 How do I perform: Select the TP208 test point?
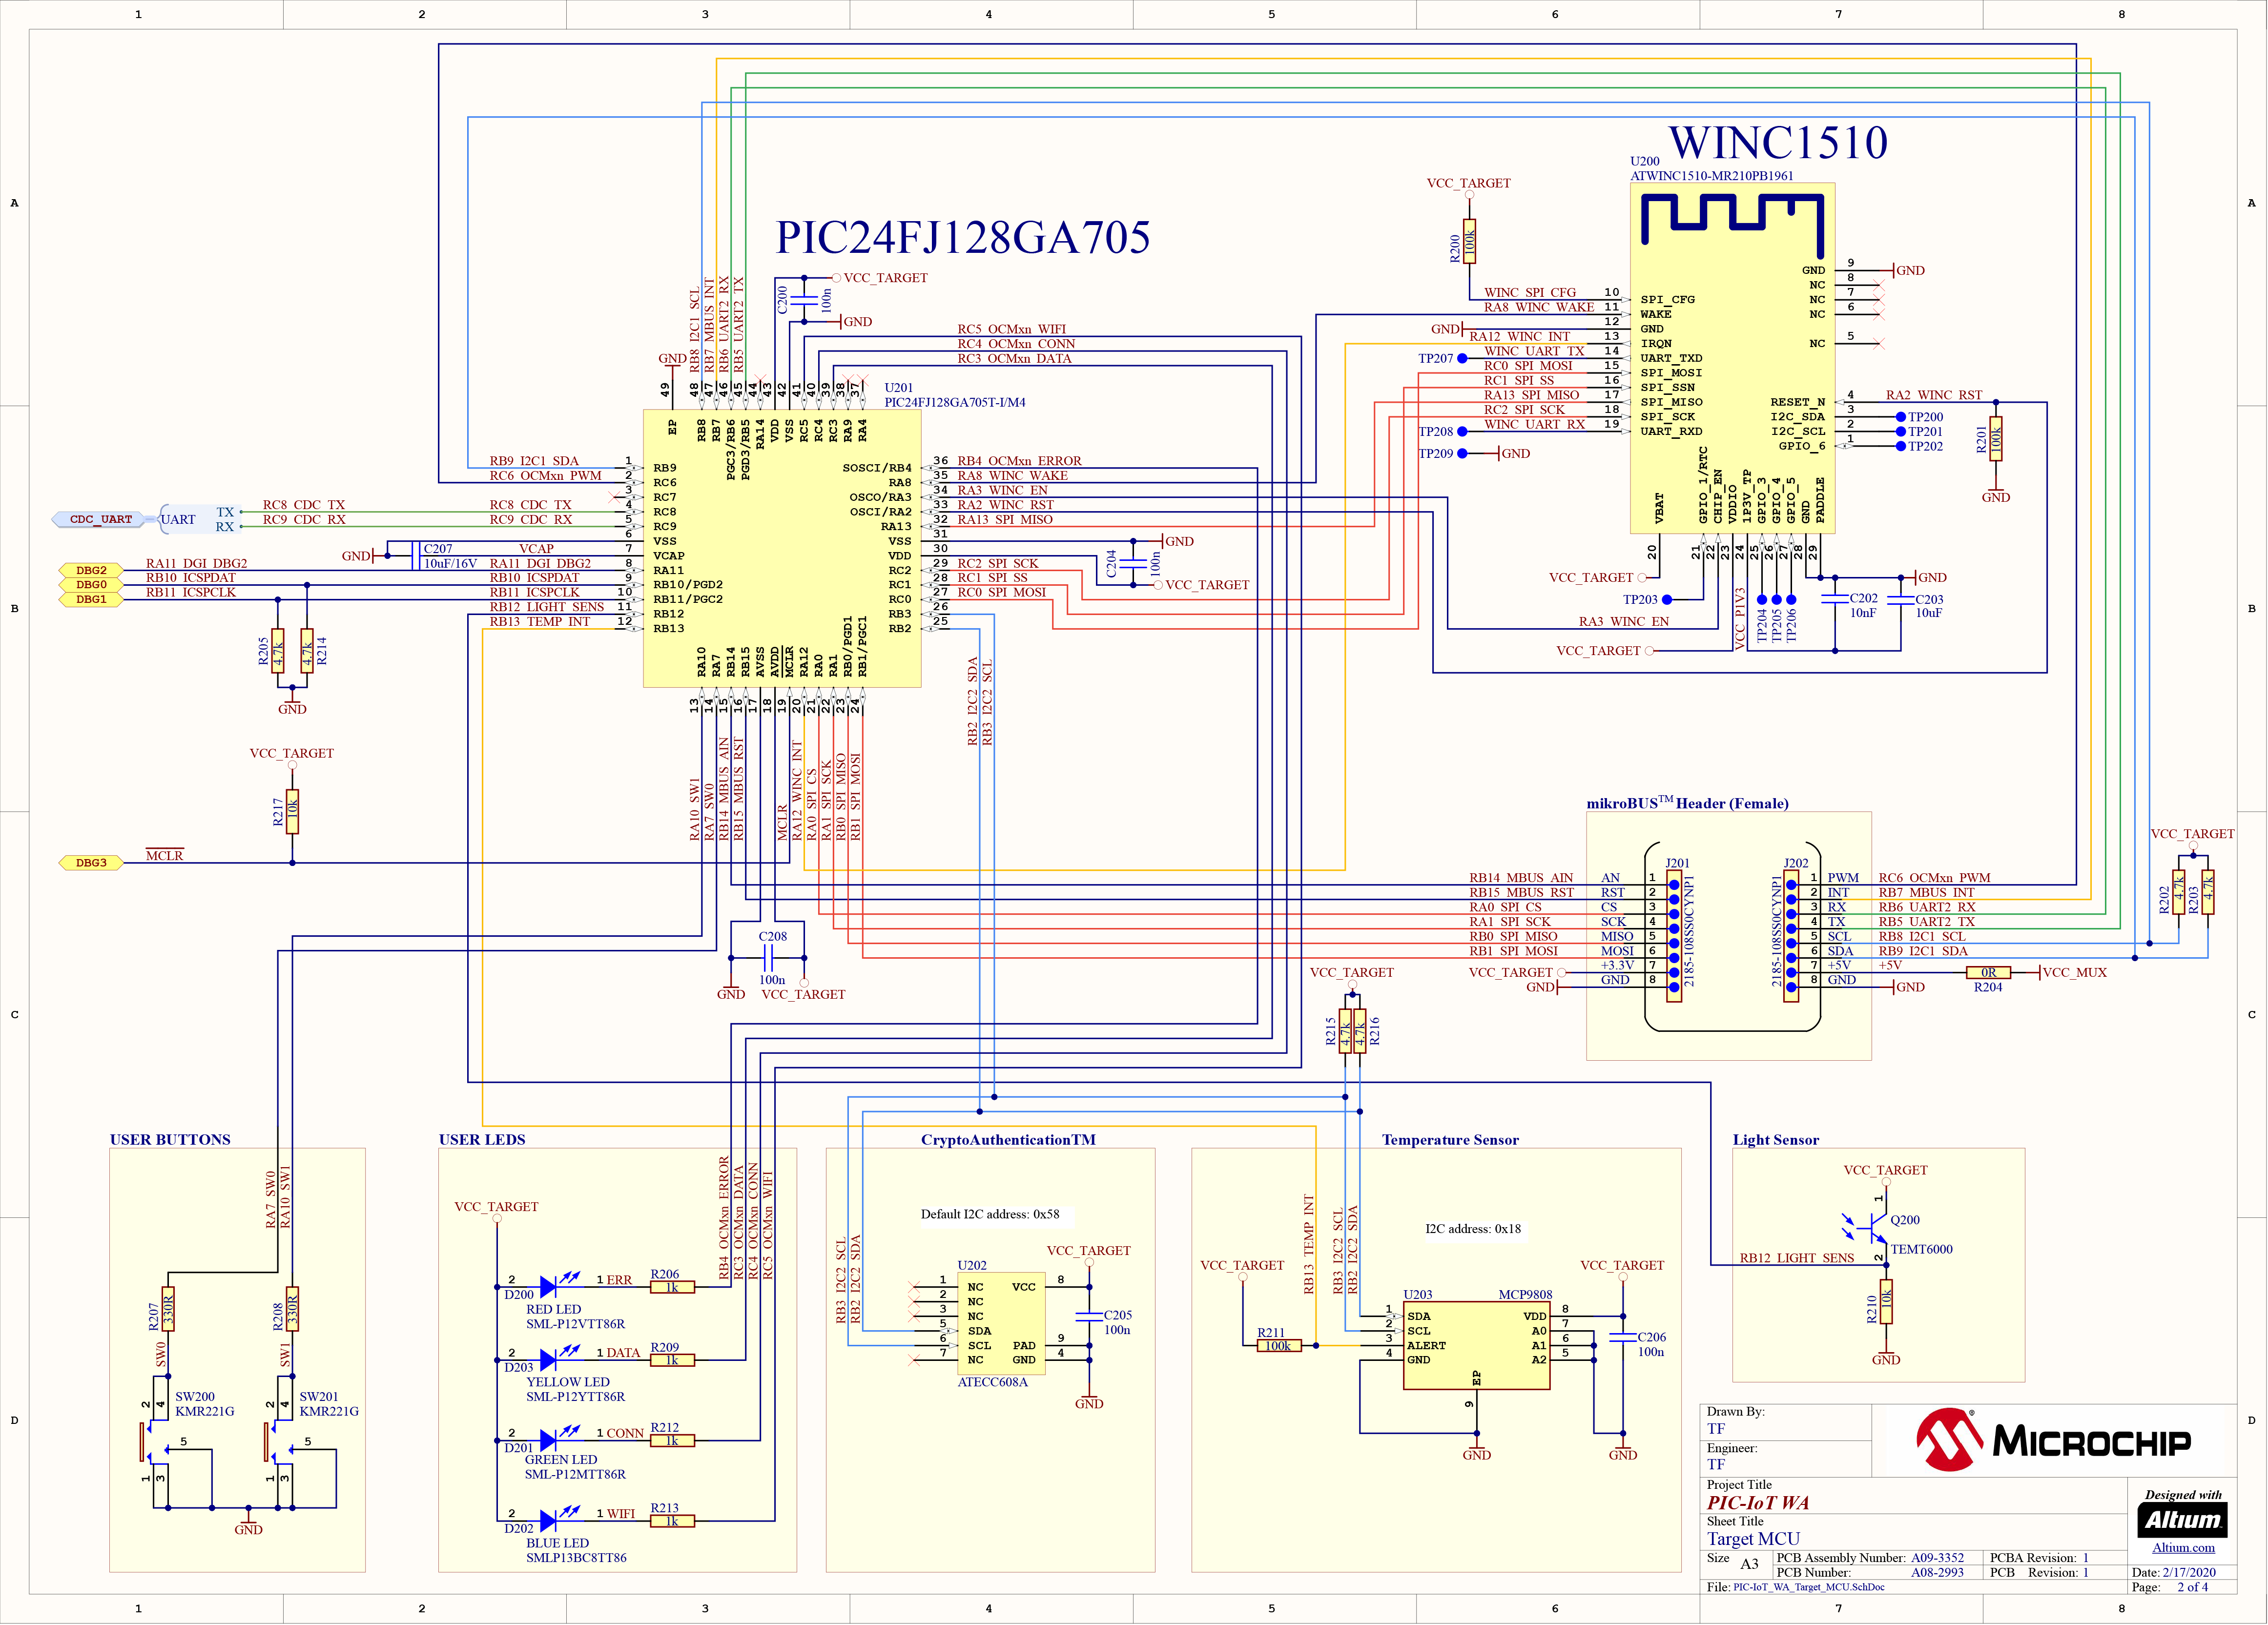point(1462,431)
